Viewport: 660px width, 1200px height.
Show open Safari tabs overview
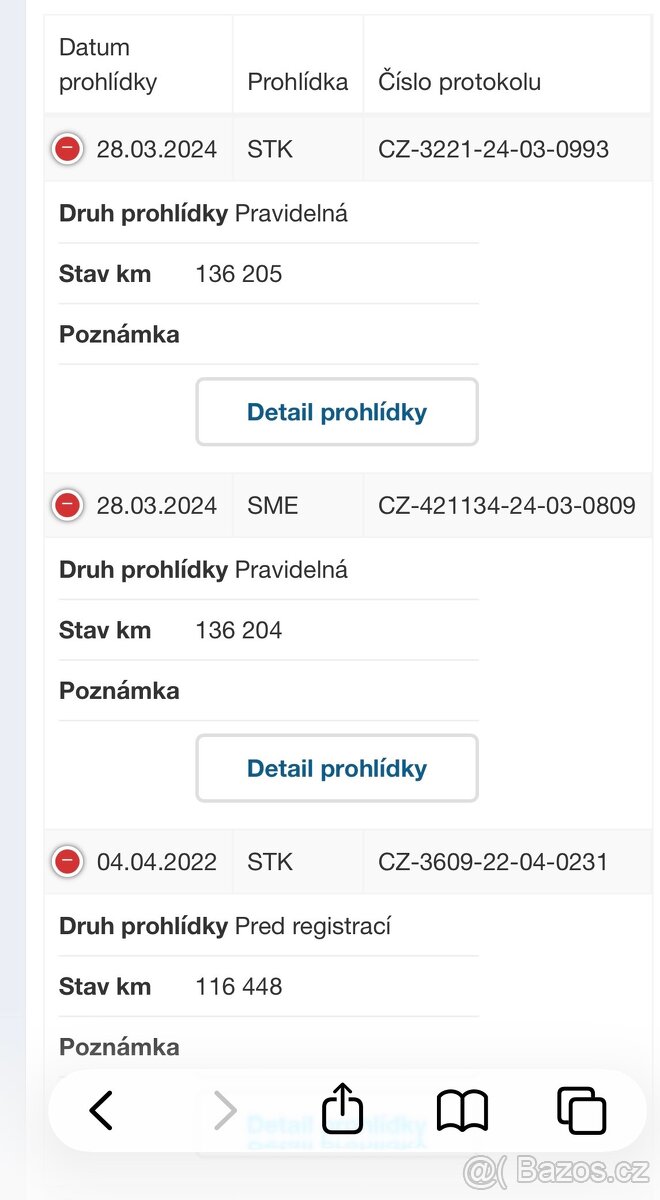[x=581, y=1110]
